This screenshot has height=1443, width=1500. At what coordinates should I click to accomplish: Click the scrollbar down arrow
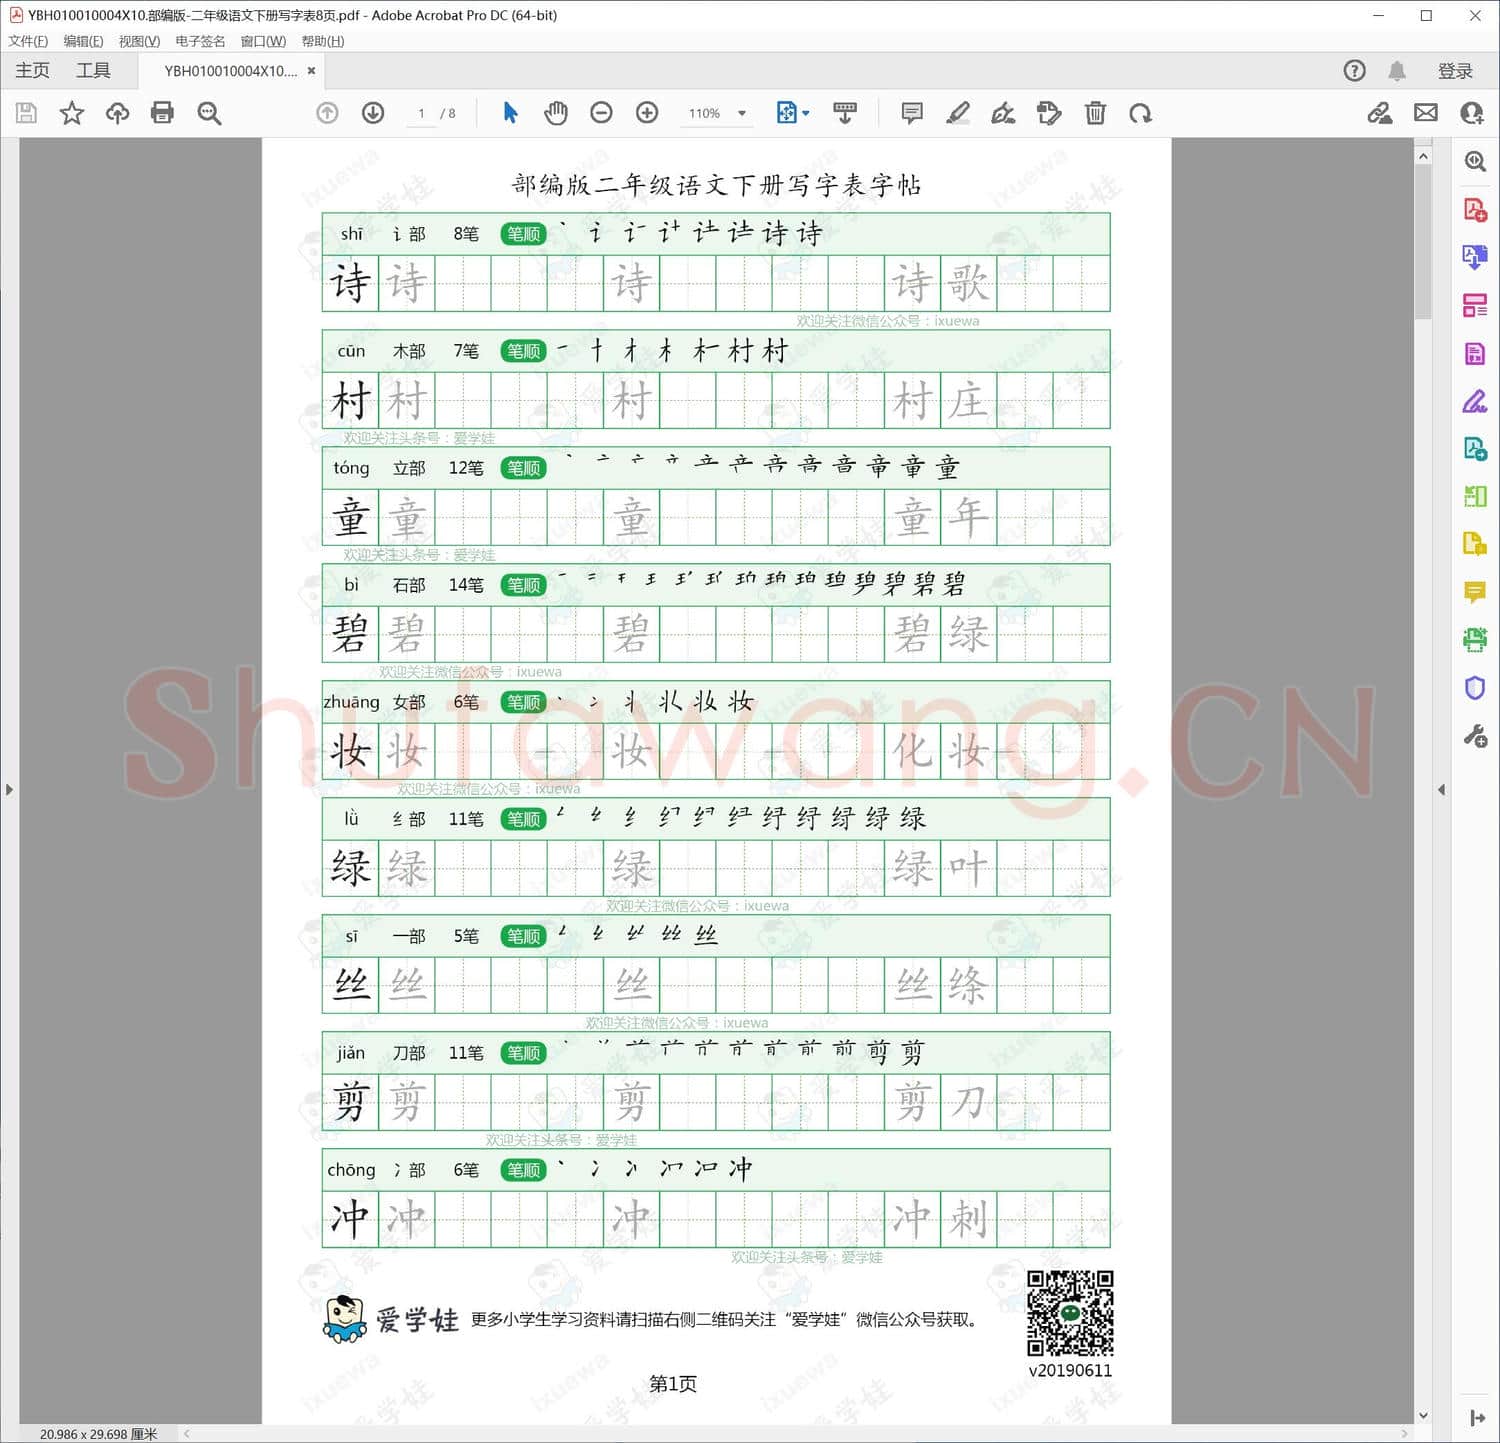click(x=1423, y=1415)
